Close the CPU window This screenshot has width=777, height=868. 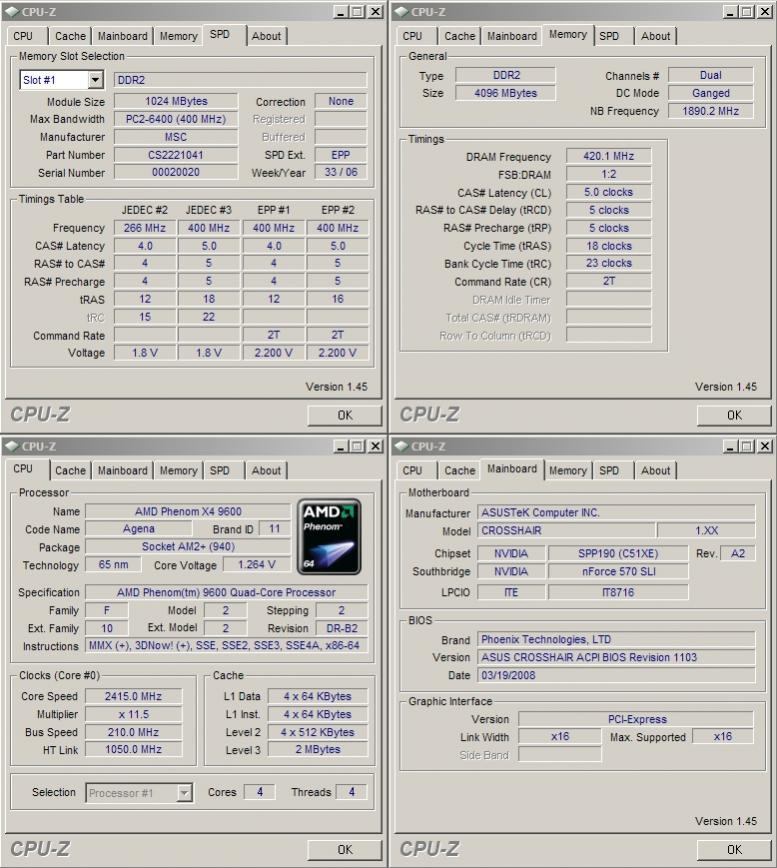point(375,446)
